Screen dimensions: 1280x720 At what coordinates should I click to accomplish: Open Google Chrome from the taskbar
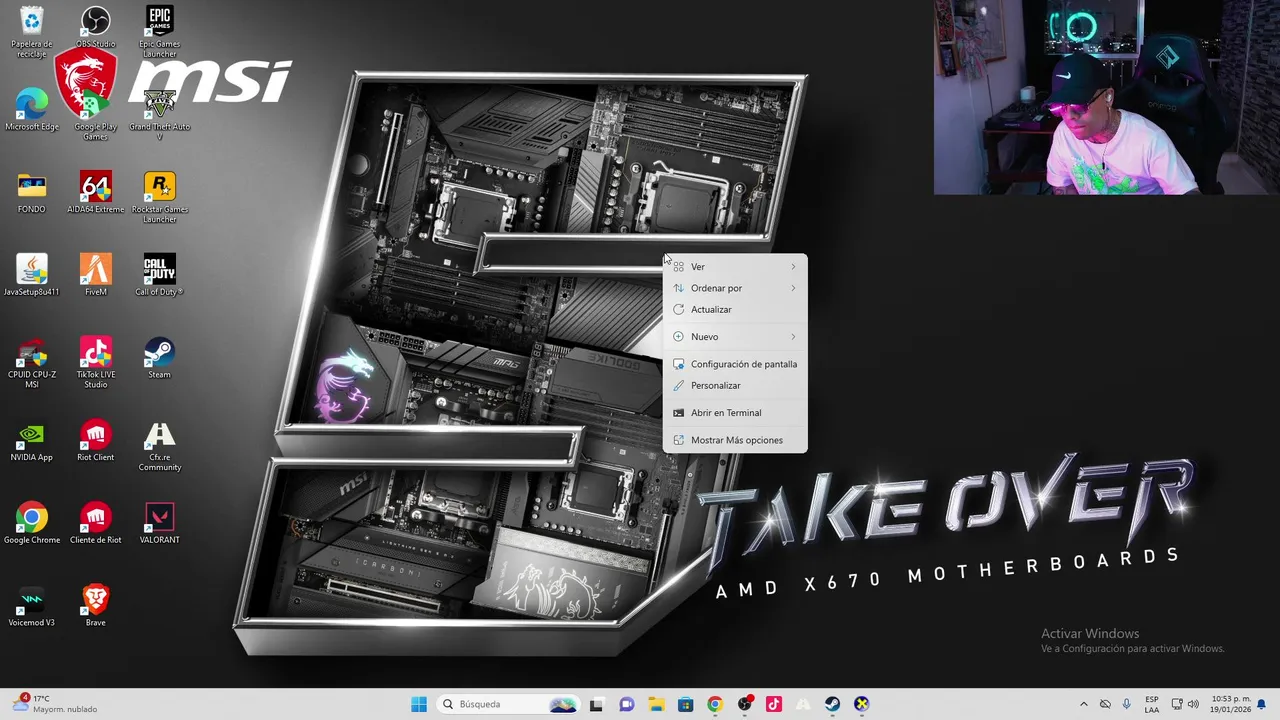click(x=714, y=704)
